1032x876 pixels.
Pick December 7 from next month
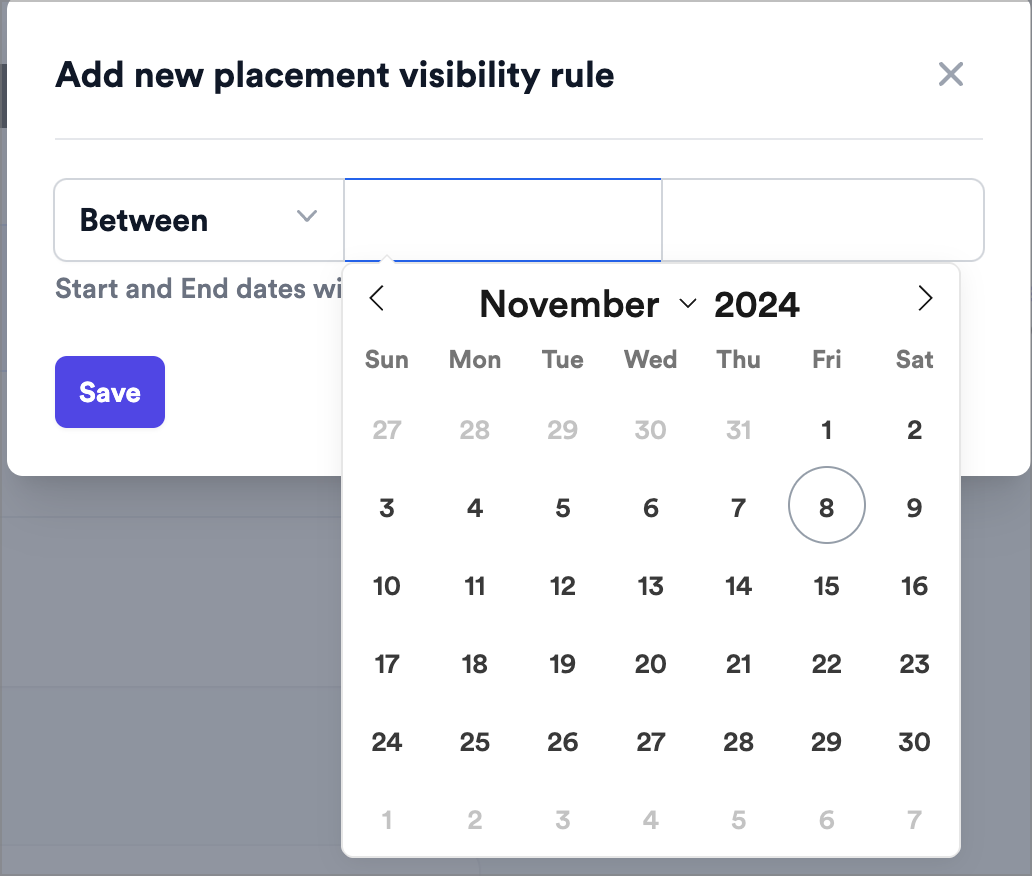pos(914,820)
